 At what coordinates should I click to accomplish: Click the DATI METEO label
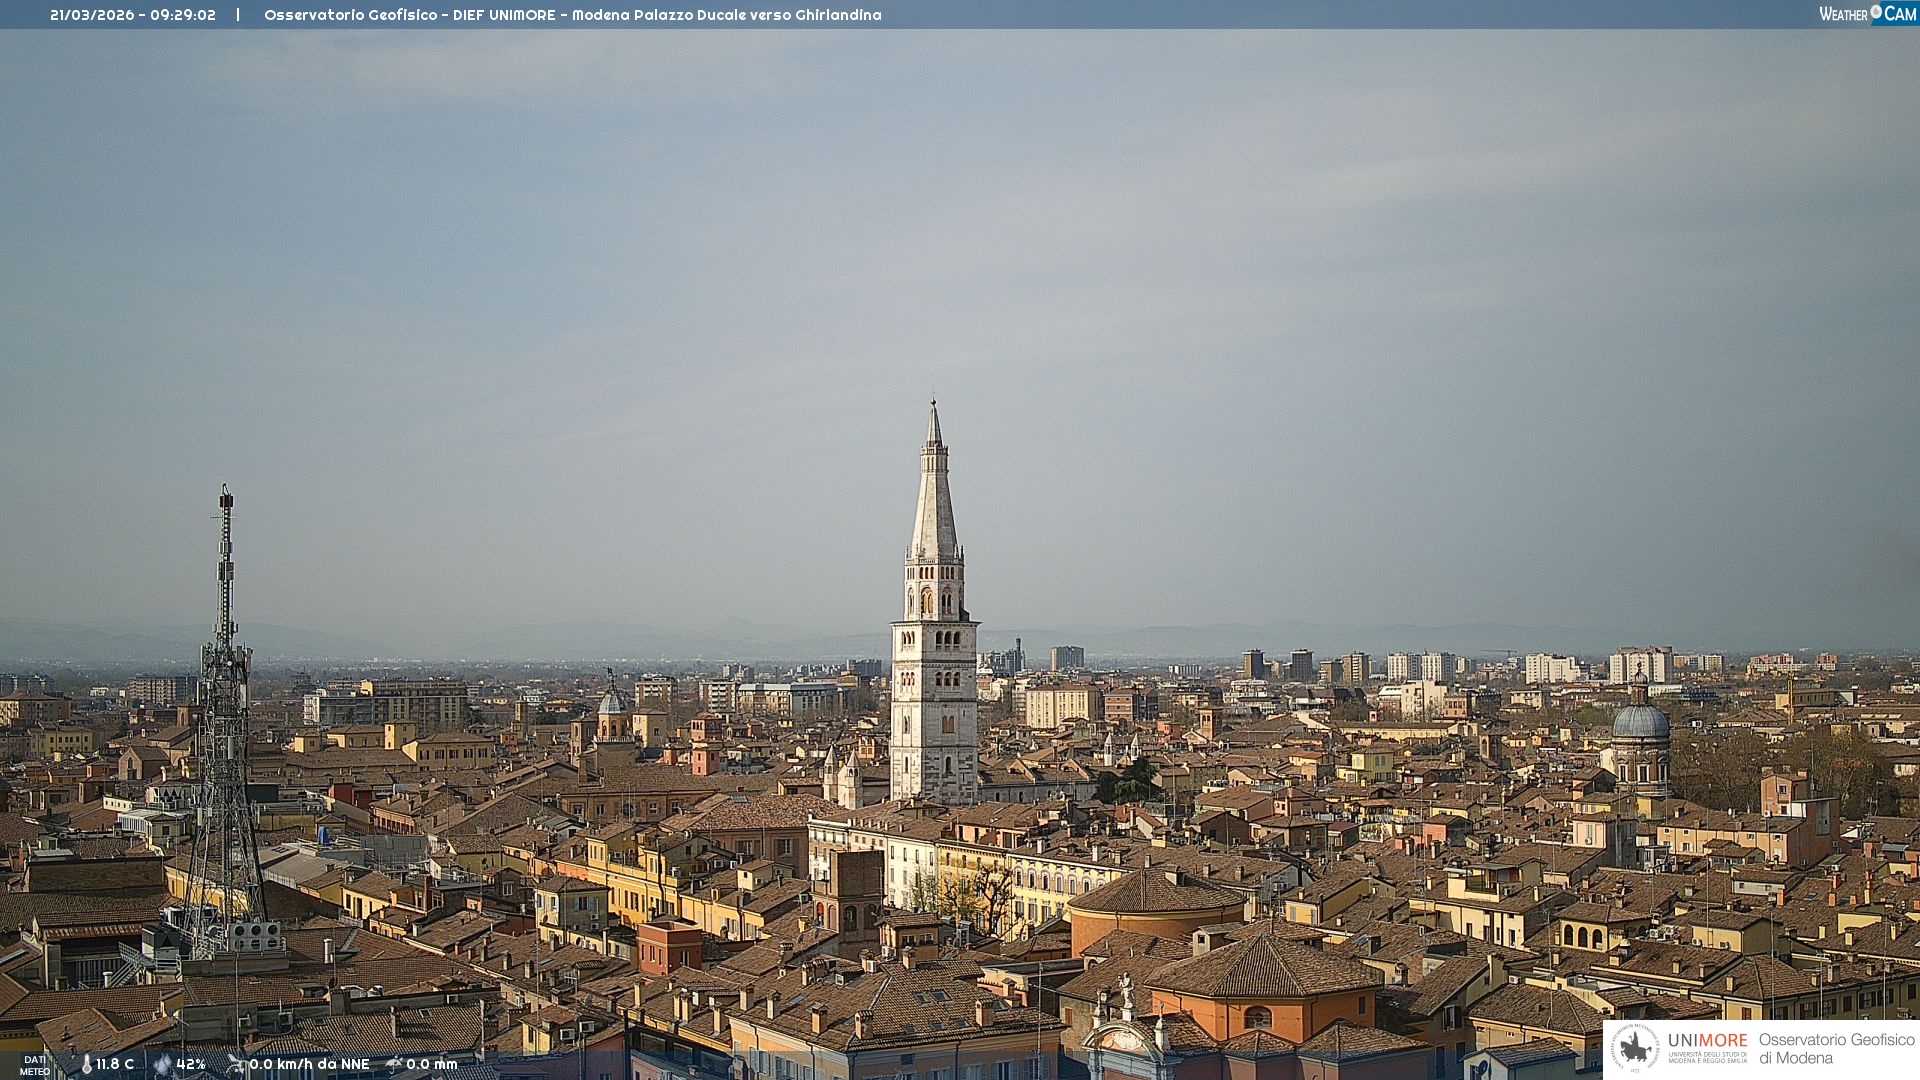[x=35, y=1065]
